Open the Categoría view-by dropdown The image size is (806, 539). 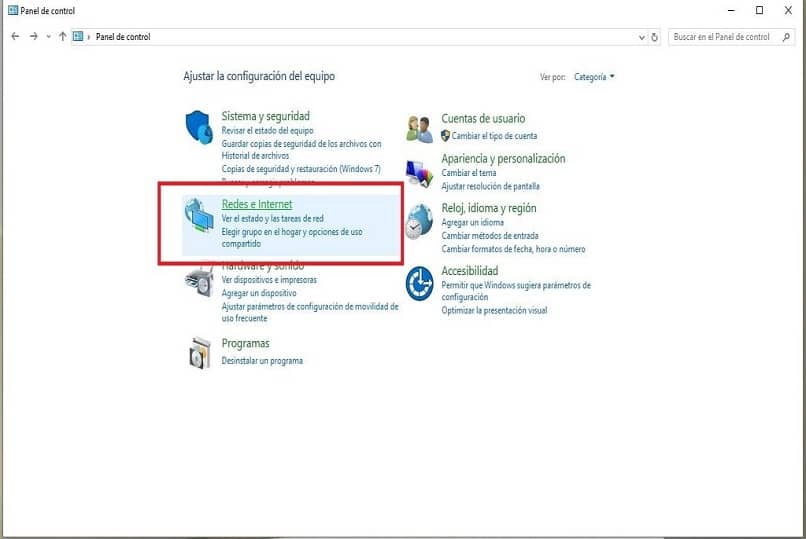click(594, 77)
